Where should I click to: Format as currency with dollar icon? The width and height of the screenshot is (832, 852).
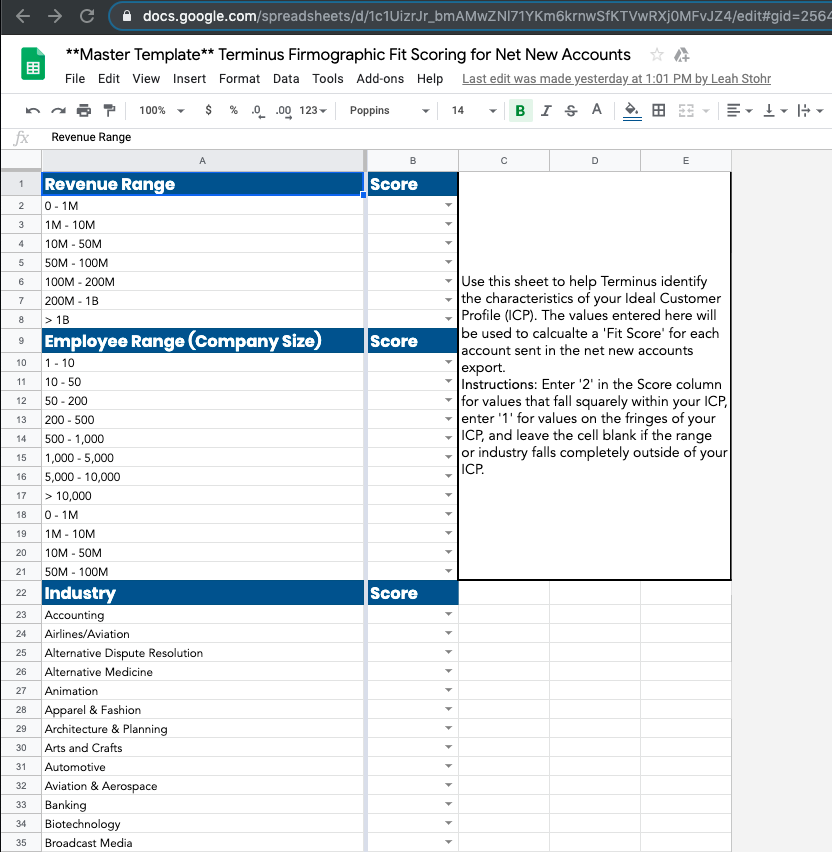pos(208,110)
